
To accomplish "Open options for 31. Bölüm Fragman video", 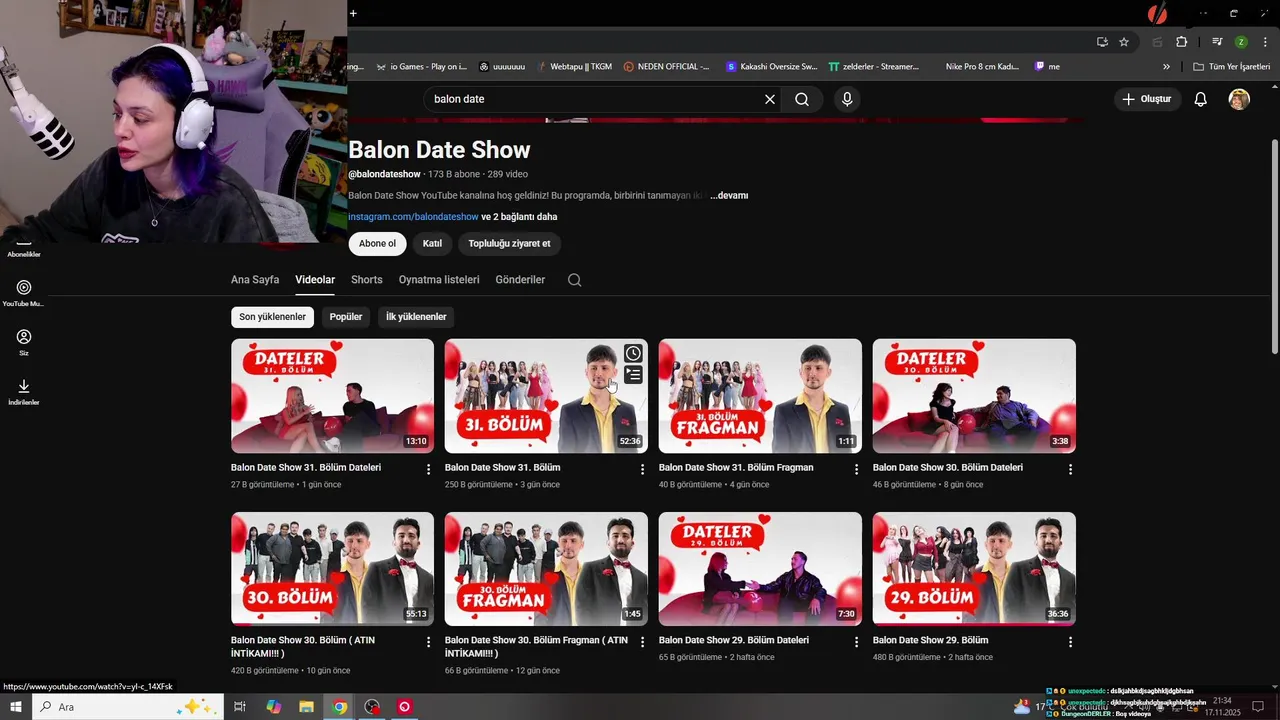I will coord(857,469).
